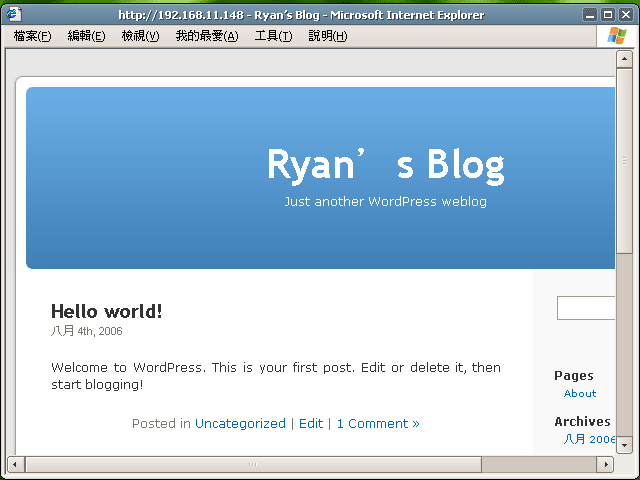Open the Uncategorized category link

point(240,424)
